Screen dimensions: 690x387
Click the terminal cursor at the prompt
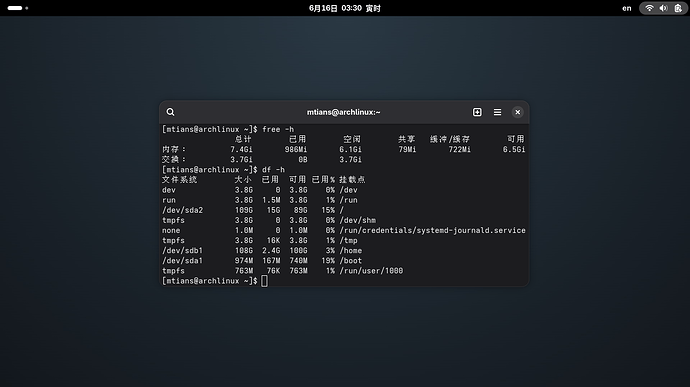(x=264, y=281)
